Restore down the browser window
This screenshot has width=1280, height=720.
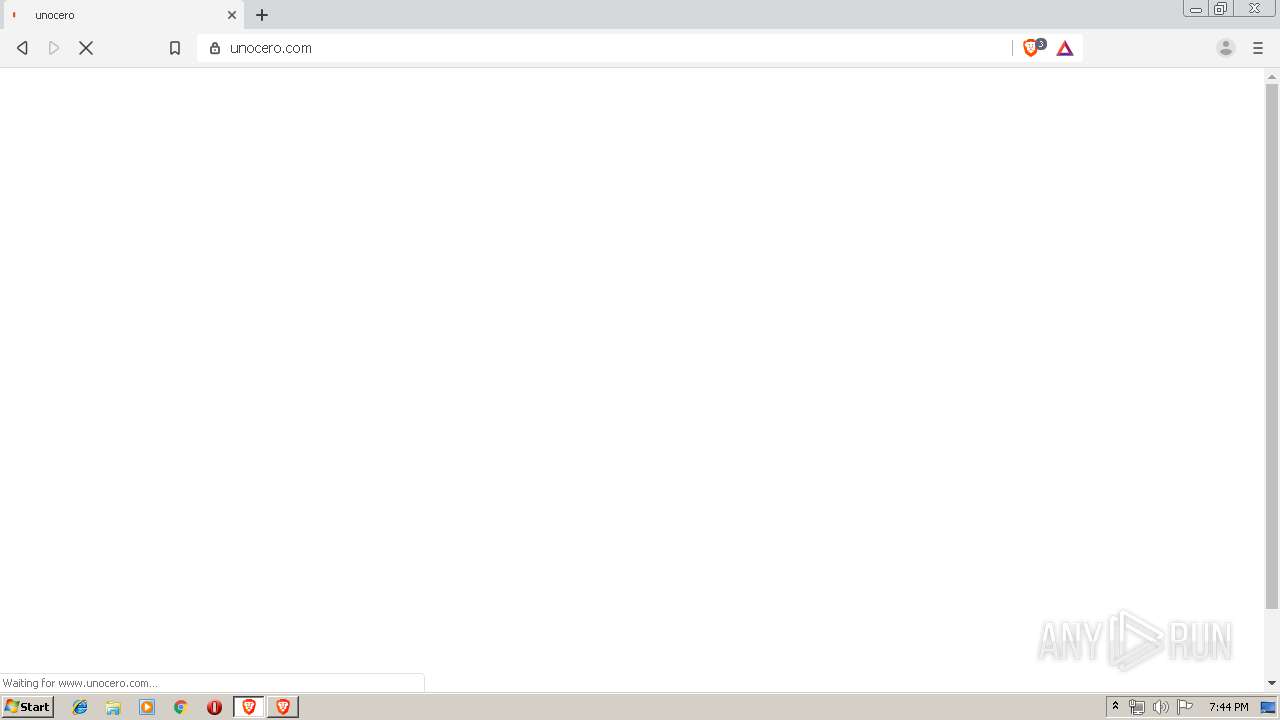[1221, 8]
